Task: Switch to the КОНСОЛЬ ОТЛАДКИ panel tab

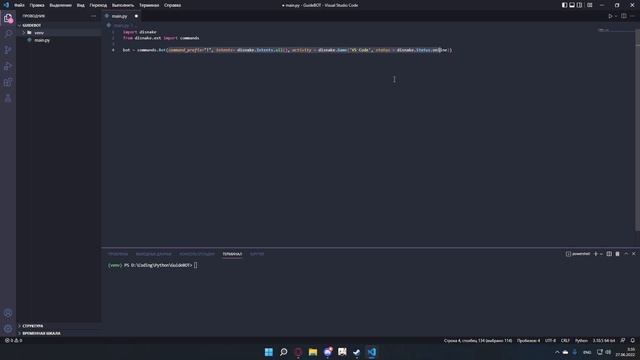Action: 197,254
